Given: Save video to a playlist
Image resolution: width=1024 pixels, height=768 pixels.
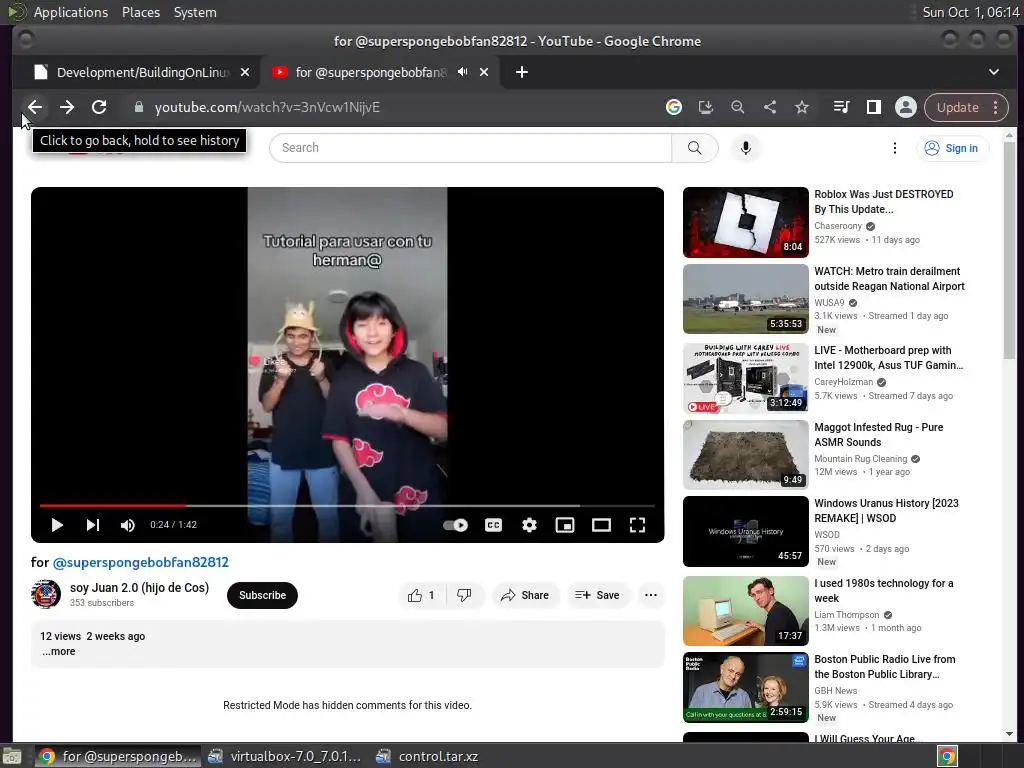Looking at the screenshot, I should tap(598, 596).
